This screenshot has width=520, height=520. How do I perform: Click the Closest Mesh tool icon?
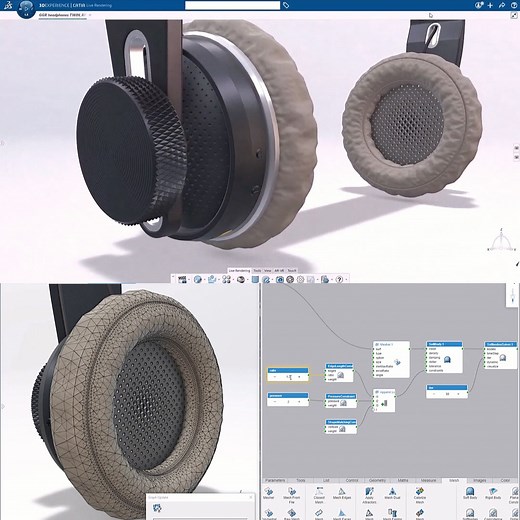[319, 491]
